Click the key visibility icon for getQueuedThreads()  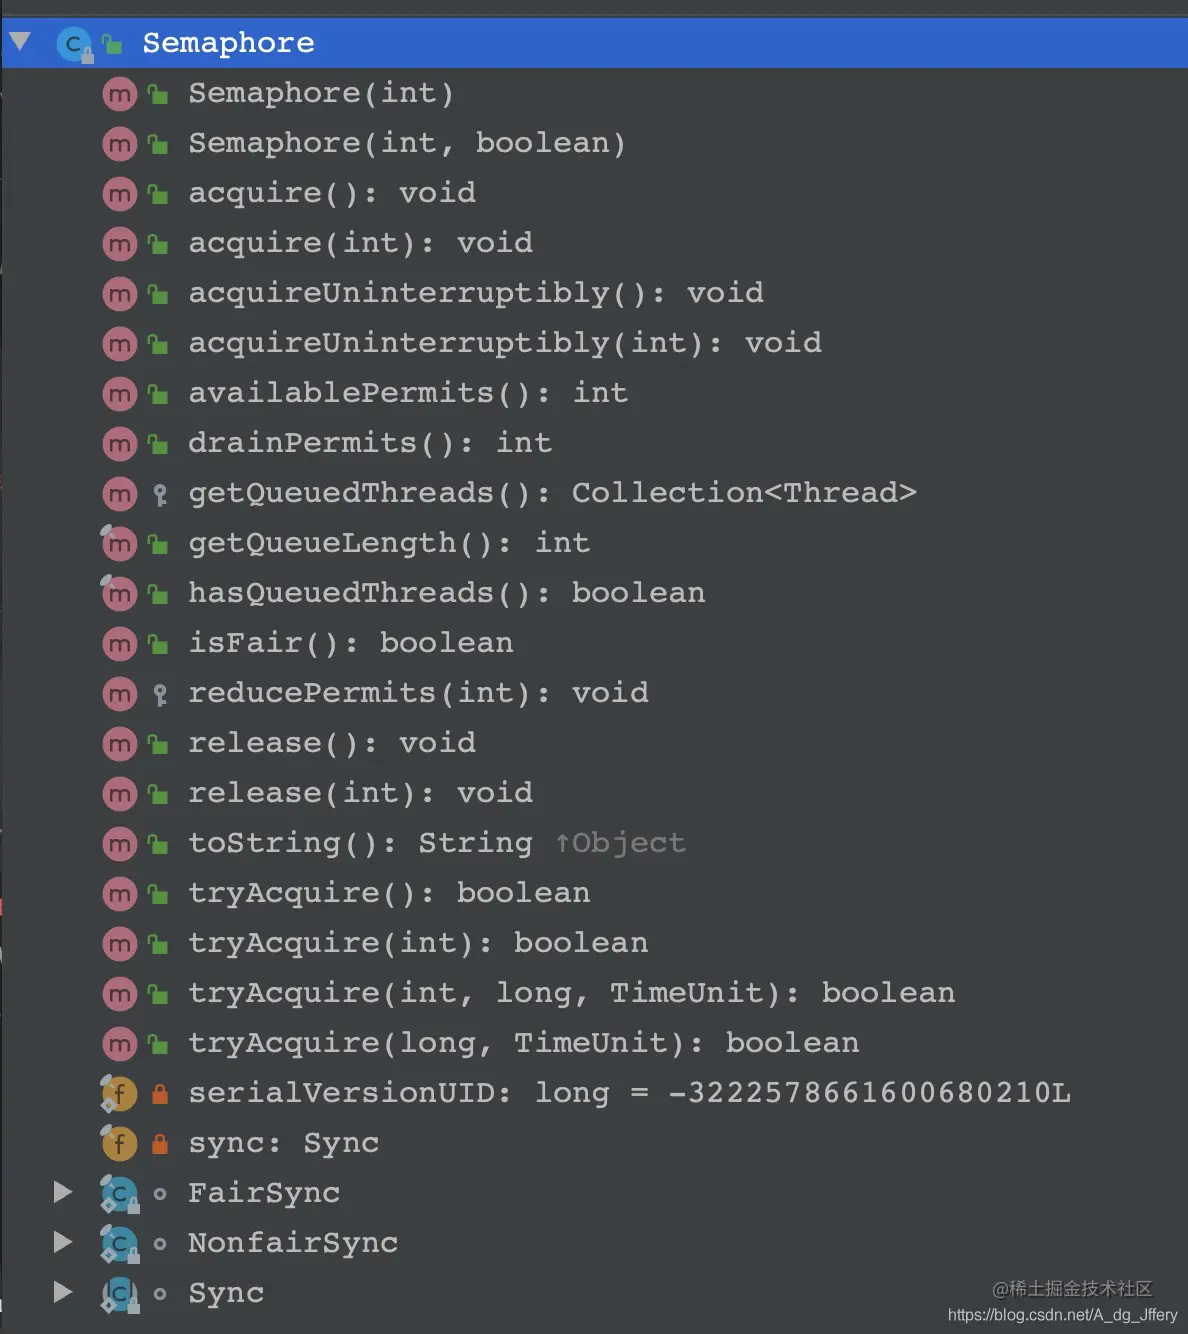[159, 494]
